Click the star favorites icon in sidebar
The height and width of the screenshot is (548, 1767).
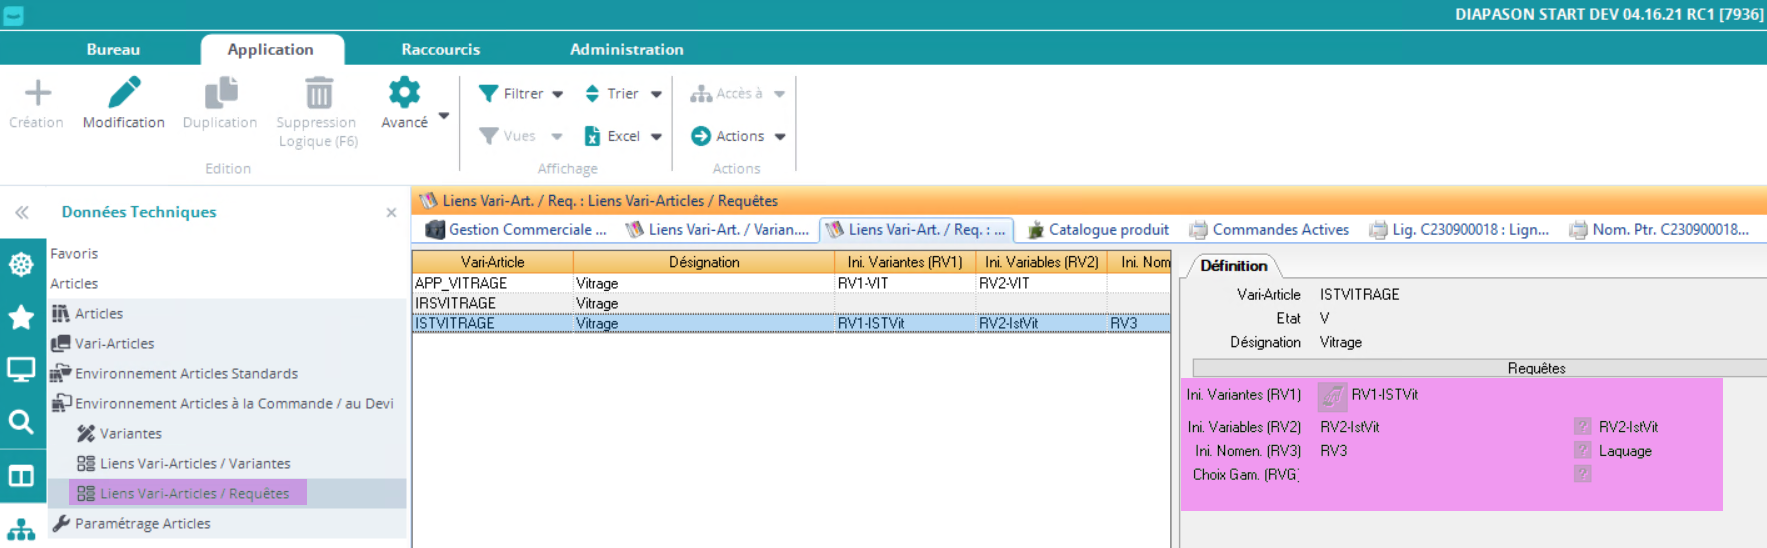coord(21,318)
